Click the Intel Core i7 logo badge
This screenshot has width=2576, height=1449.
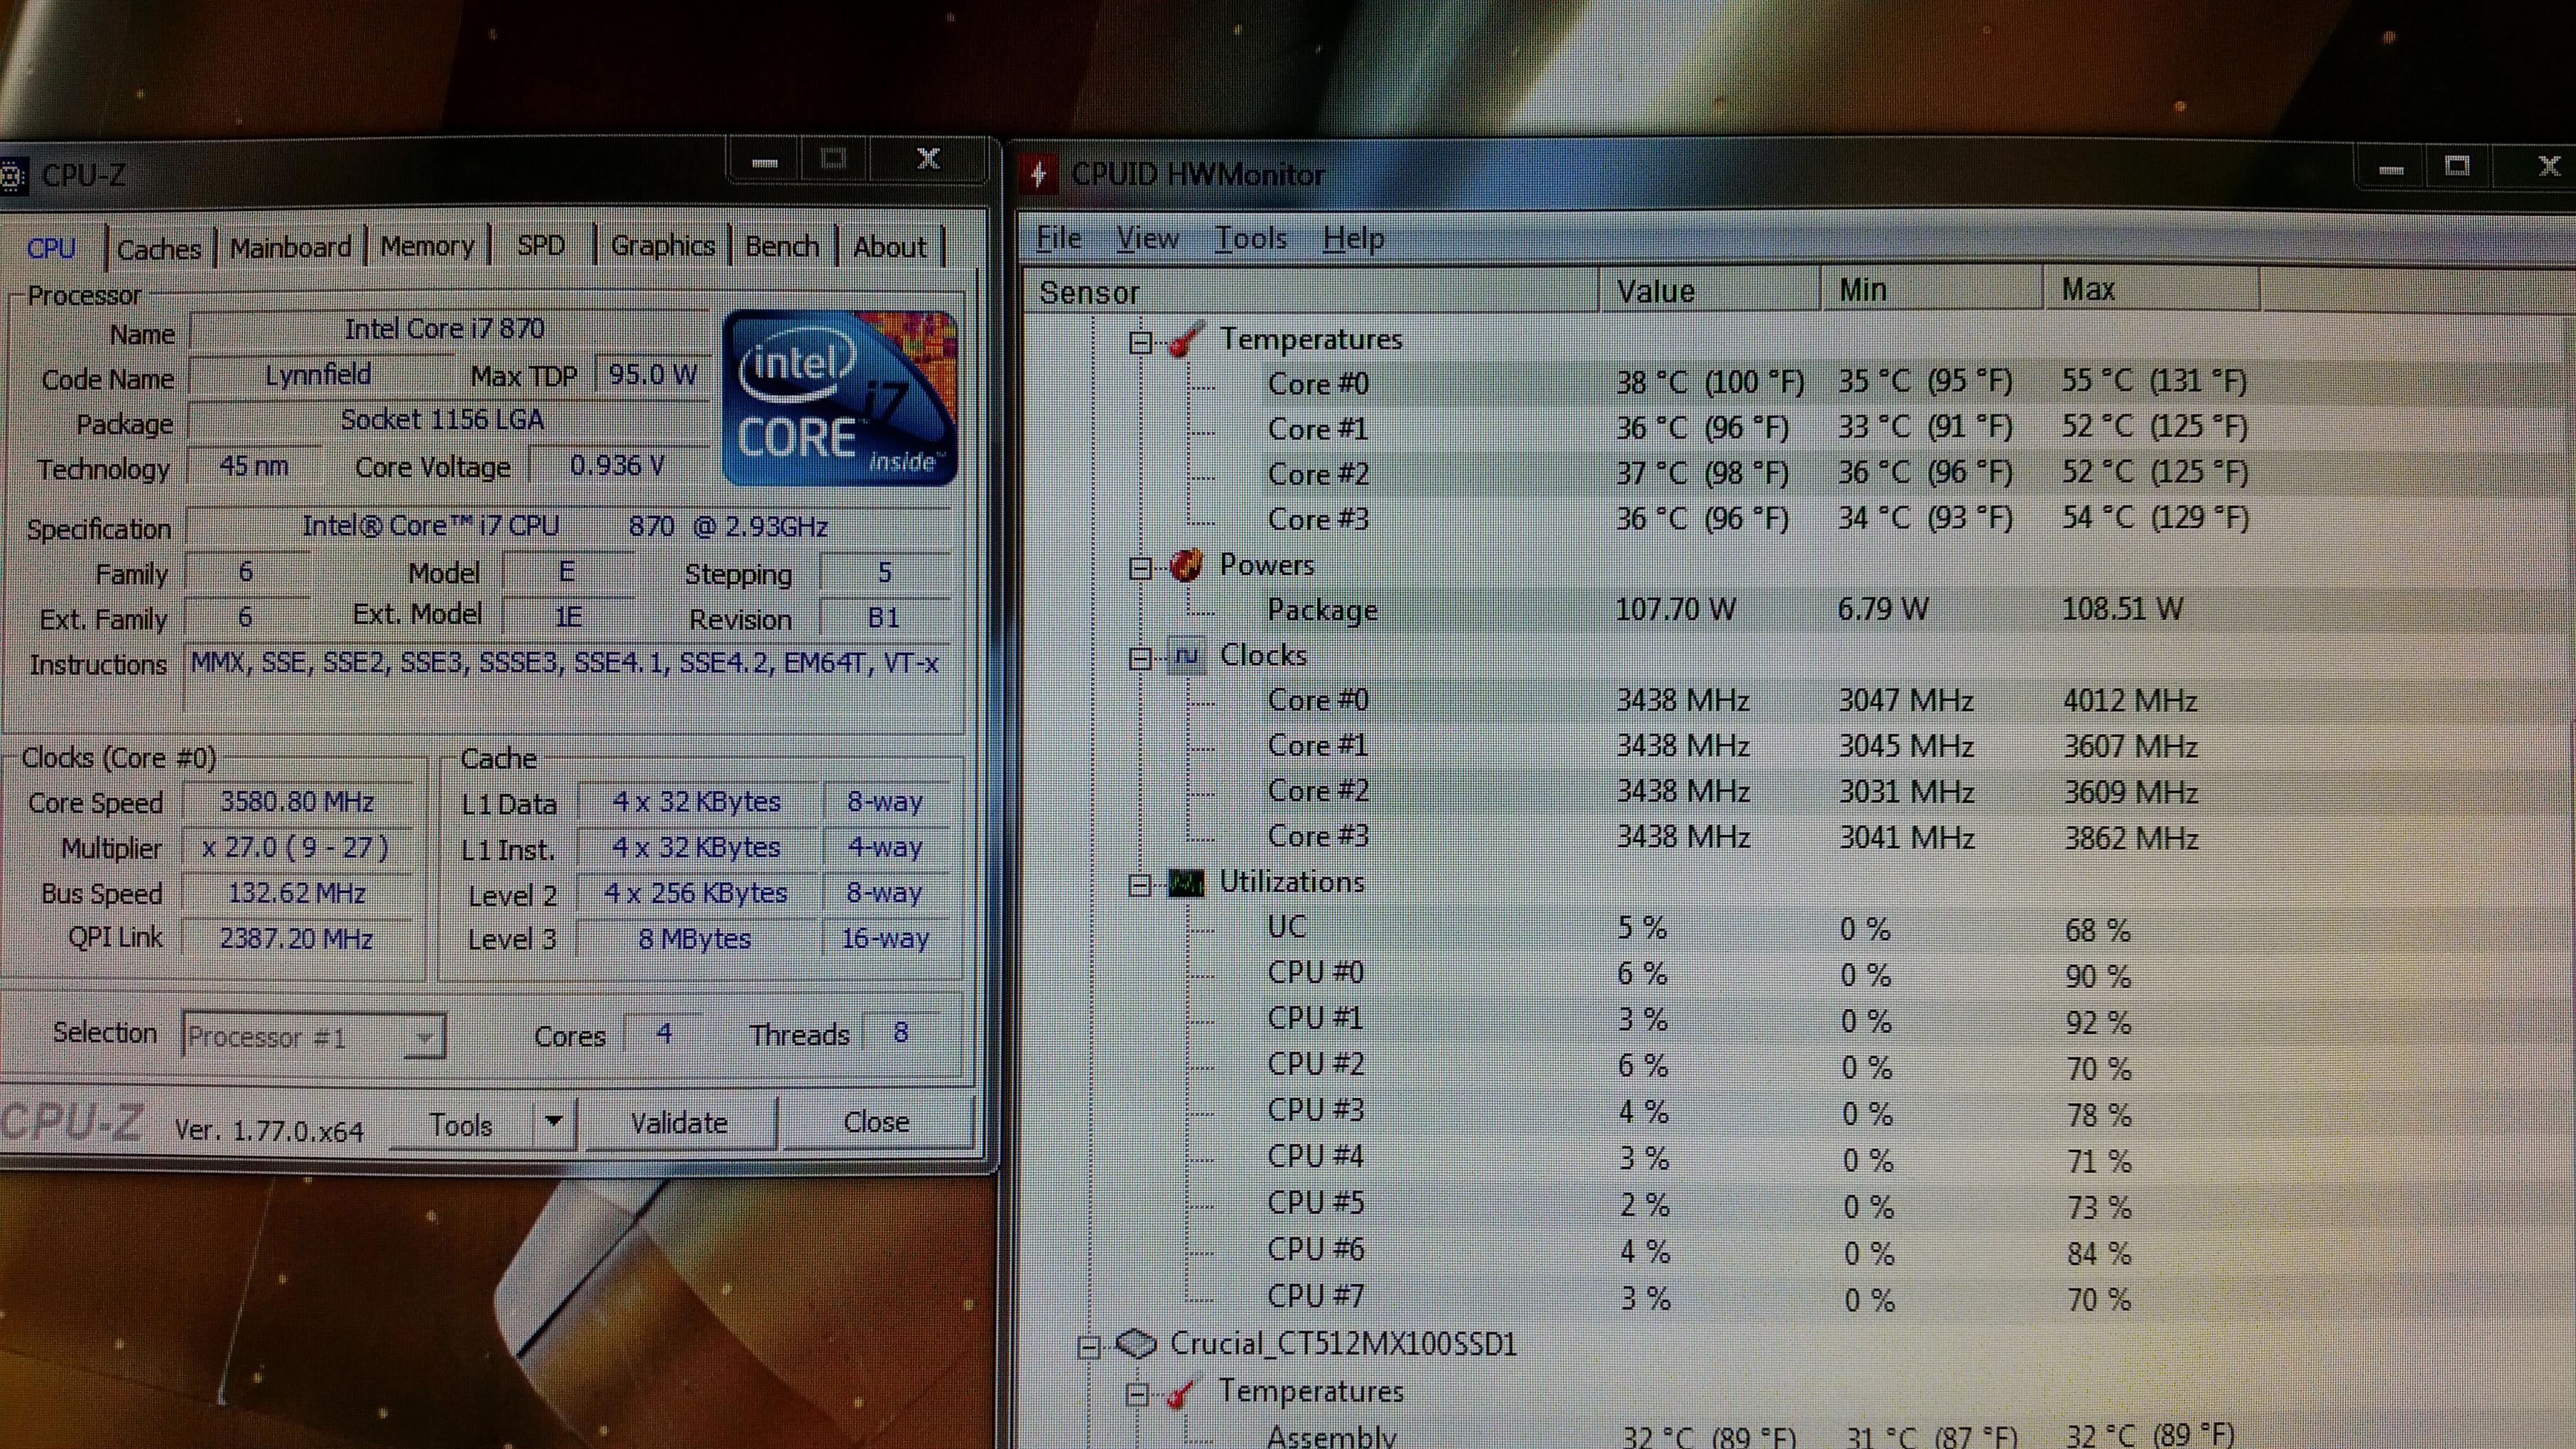(839, 398)
